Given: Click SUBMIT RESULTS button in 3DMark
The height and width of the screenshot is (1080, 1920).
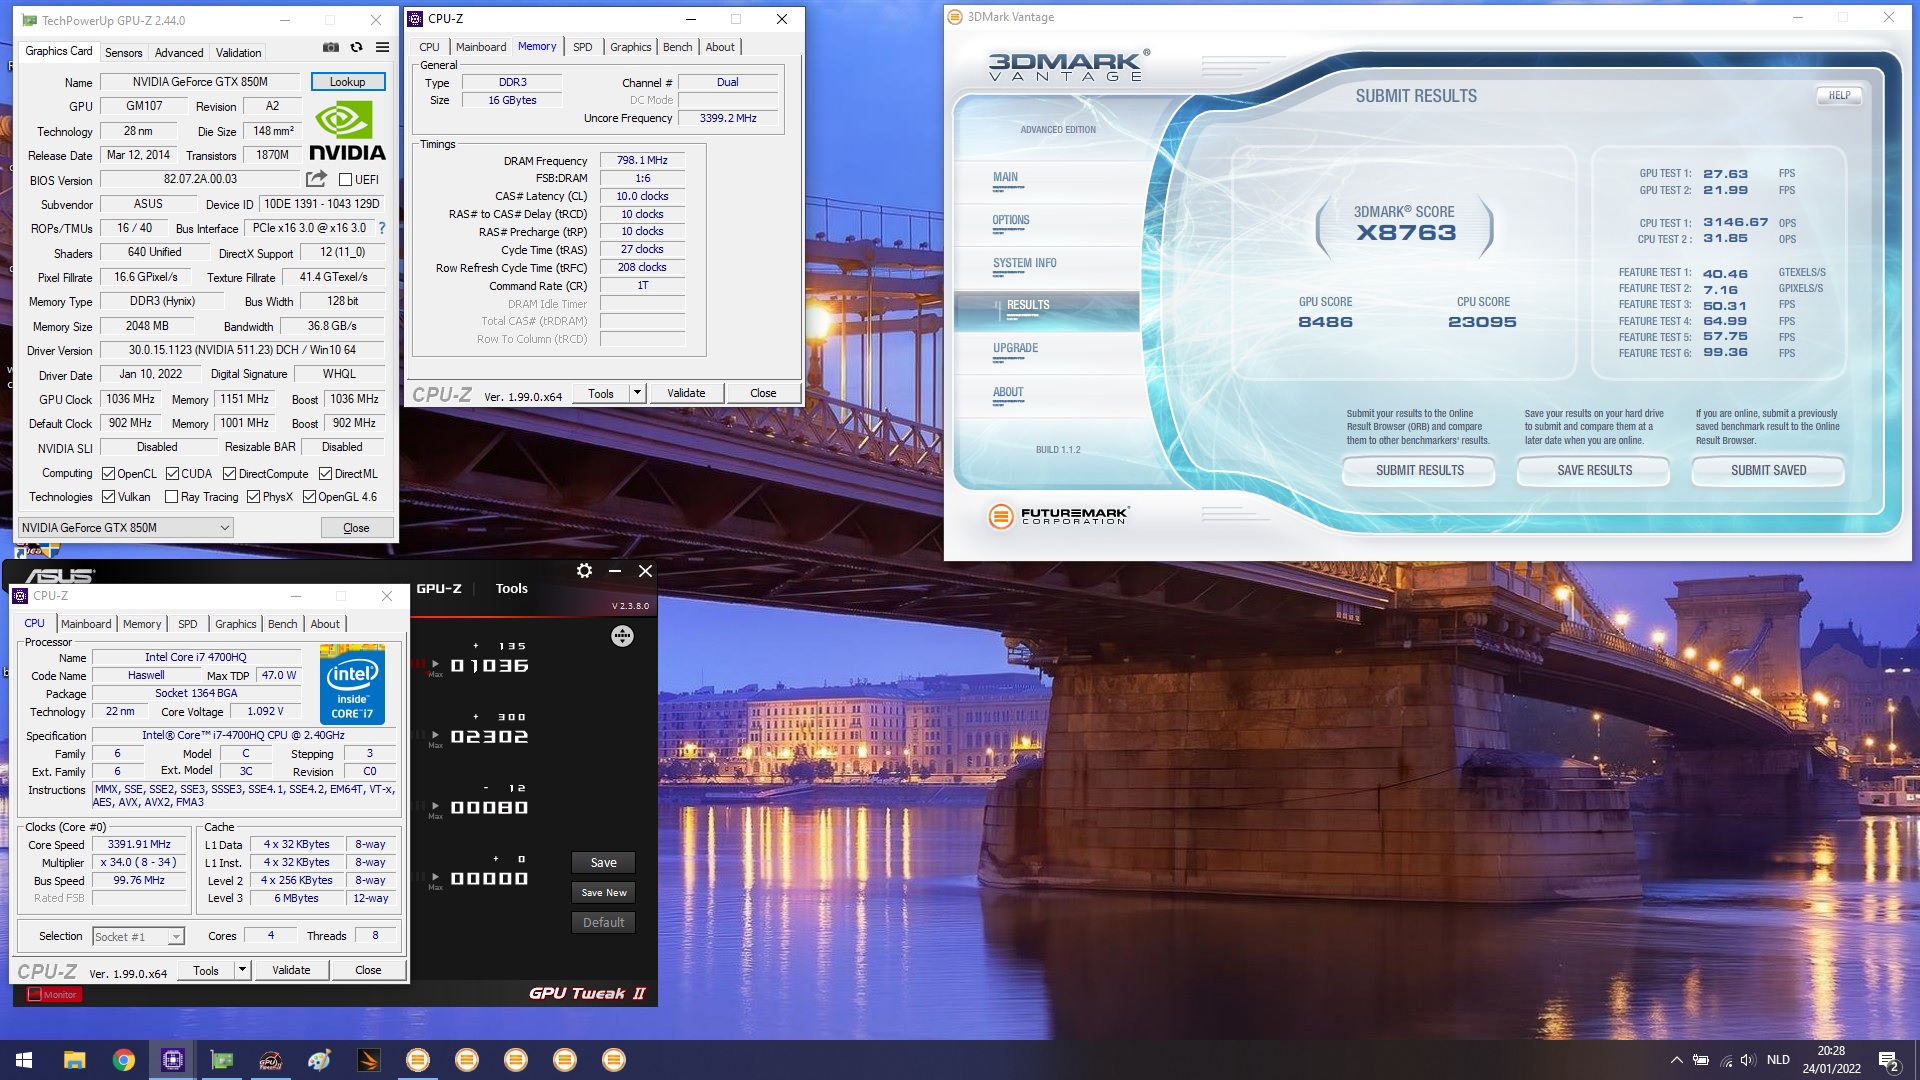Looking at the screenshot, I should click(1419, 471).
